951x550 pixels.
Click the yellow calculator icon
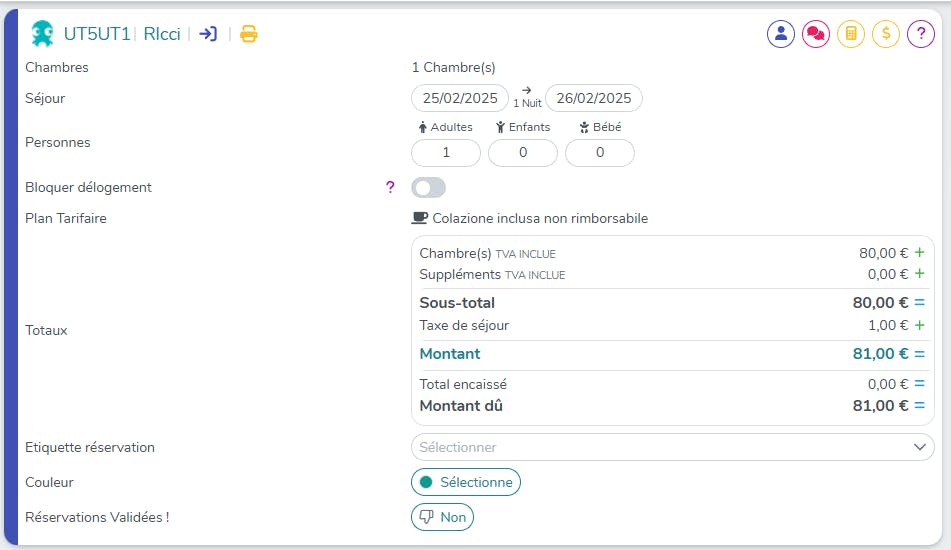click(851, 34)
